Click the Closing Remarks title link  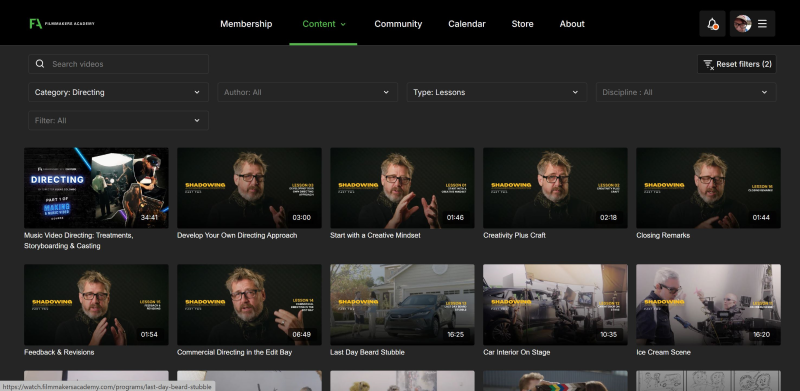[663, 235]
